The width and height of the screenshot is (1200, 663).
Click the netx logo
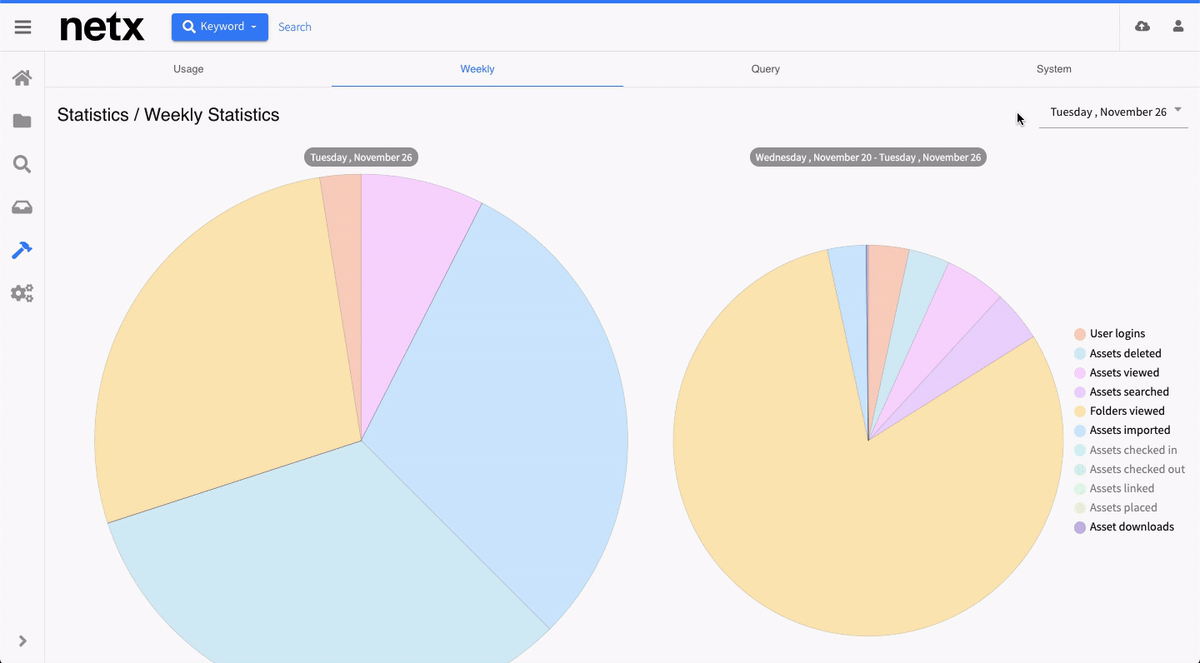pos(102,27)
